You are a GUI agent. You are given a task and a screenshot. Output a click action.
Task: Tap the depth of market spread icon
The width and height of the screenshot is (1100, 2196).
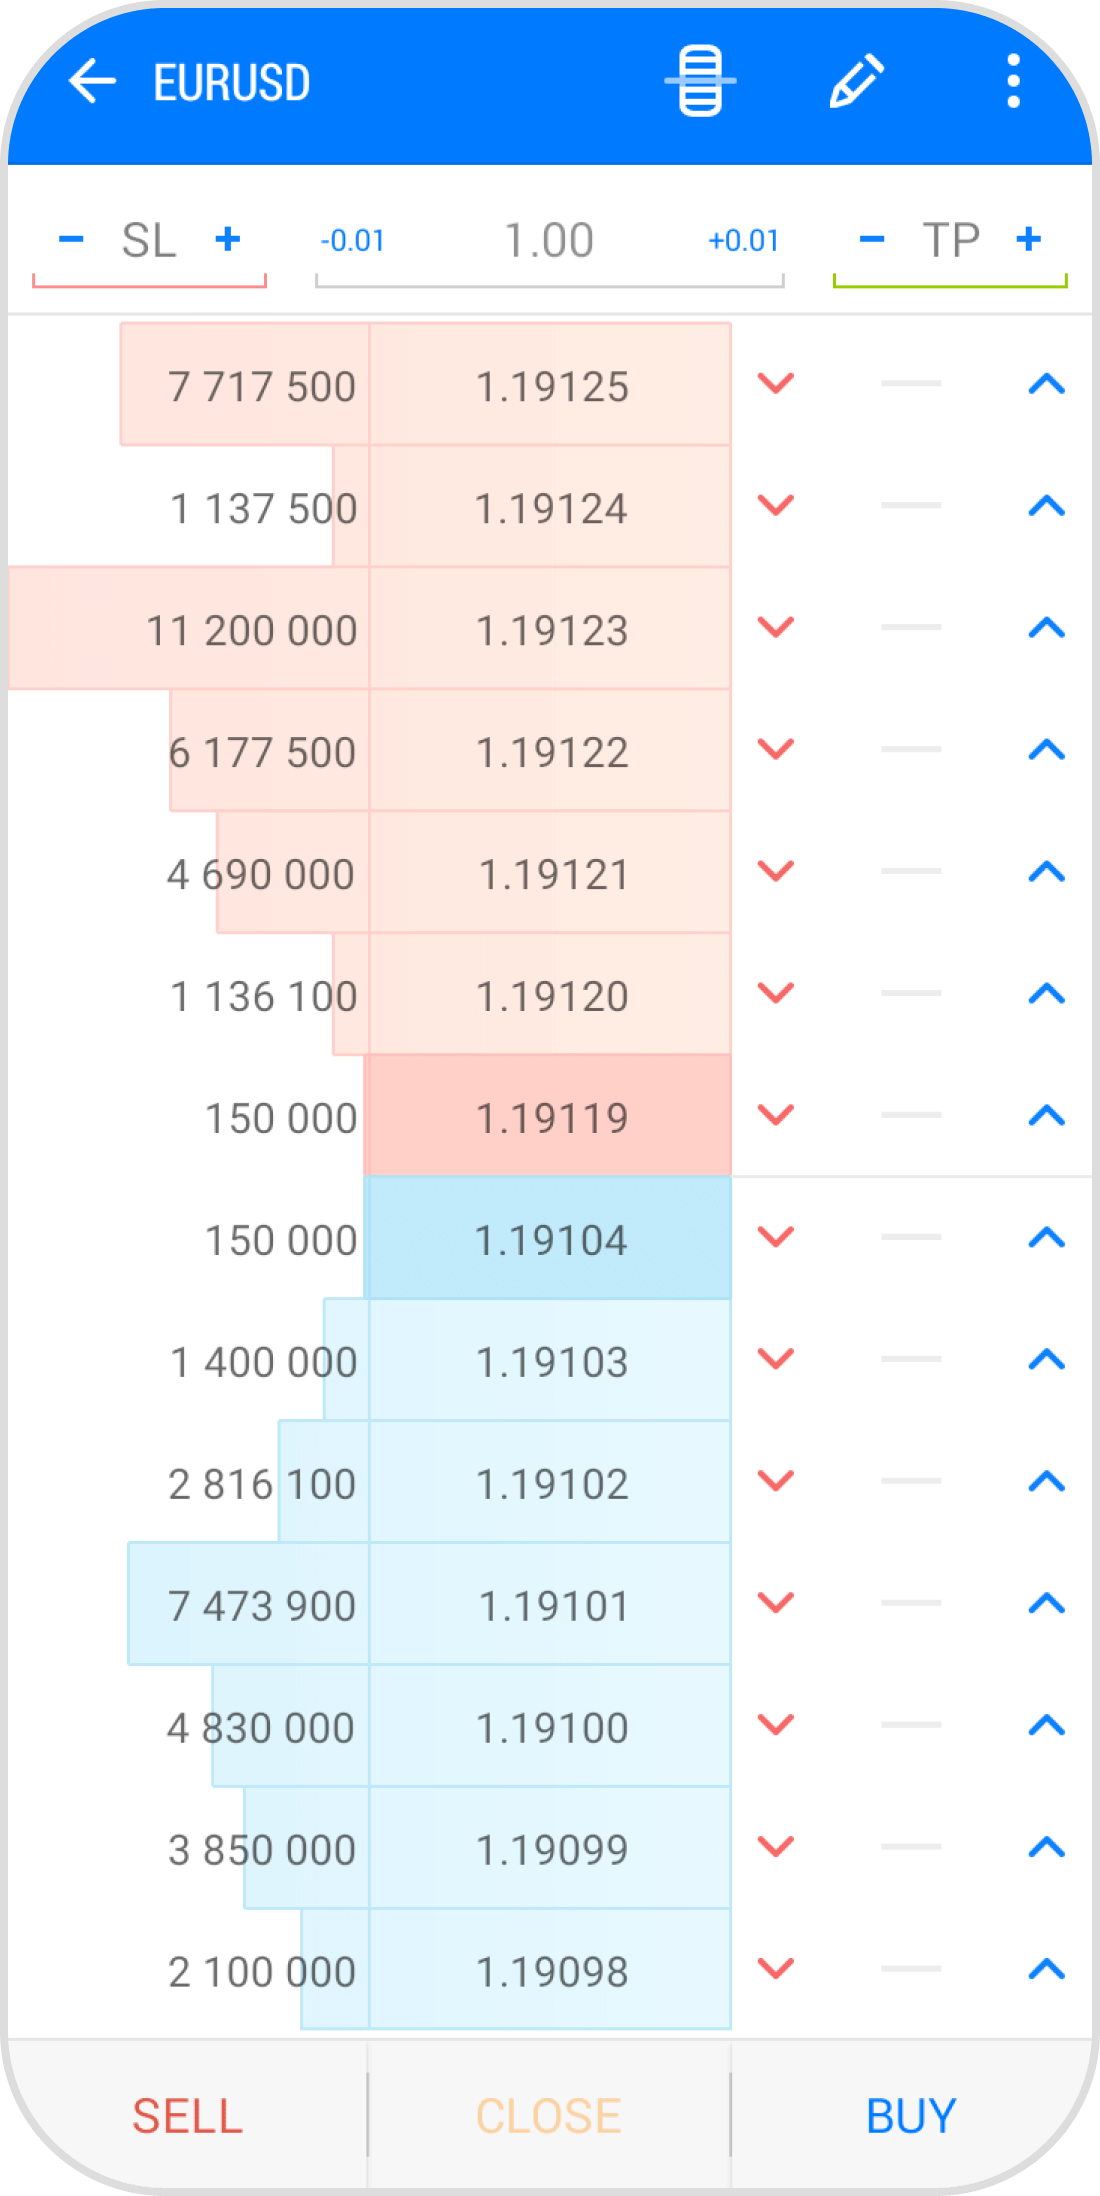(x=700, y=81)
